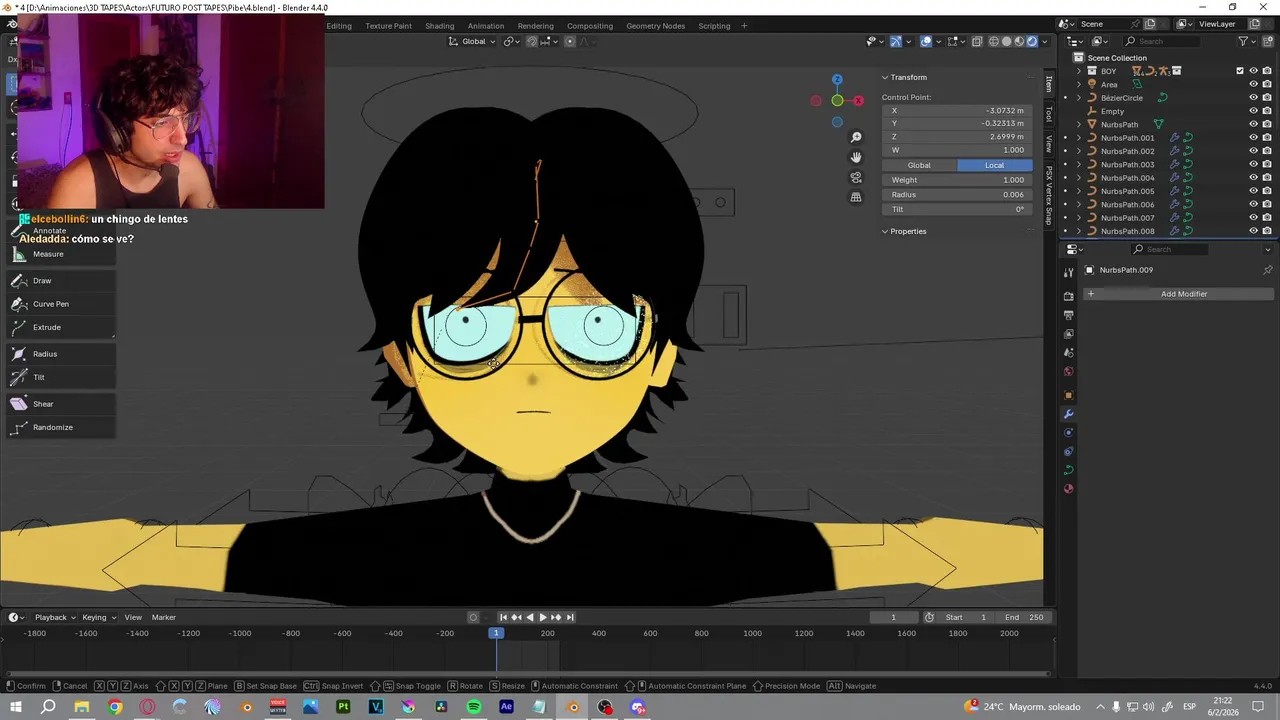This screenshot has height=720, width=1280.
Task: Switch to the Texture Paint workspace
Action: (x=388, y=26)
